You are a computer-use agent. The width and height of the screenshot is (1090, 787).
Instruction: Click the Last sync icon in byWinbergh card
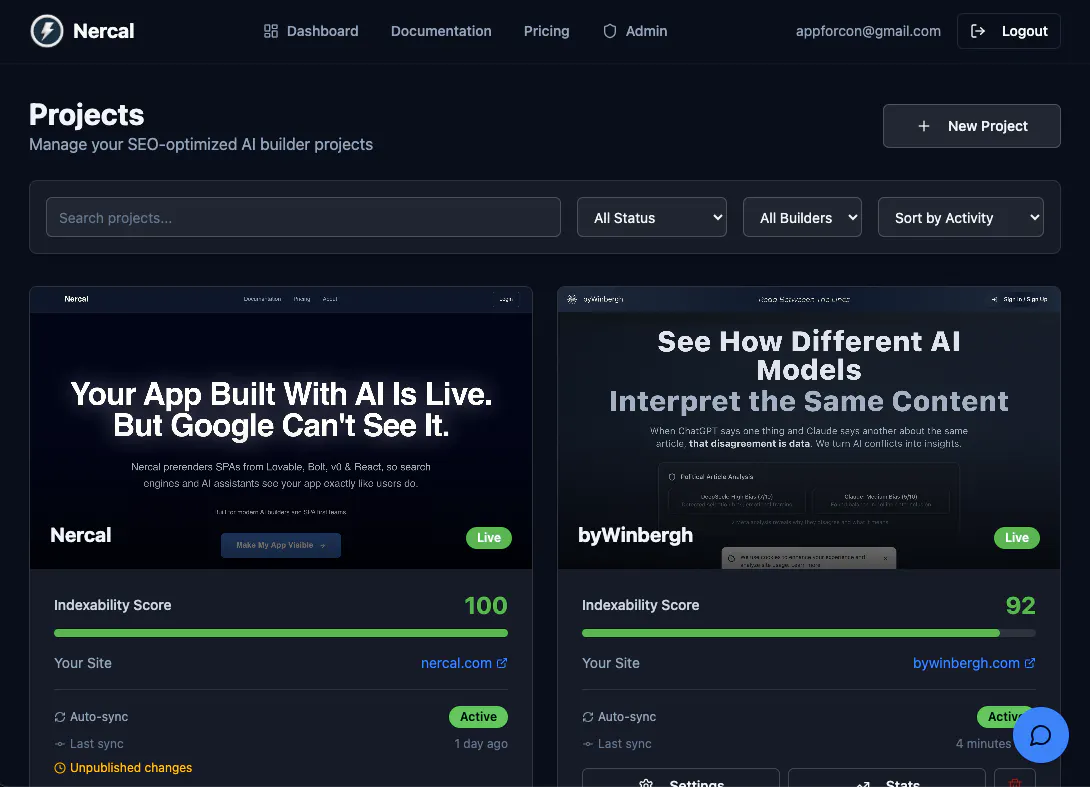(x=588, y=744)
